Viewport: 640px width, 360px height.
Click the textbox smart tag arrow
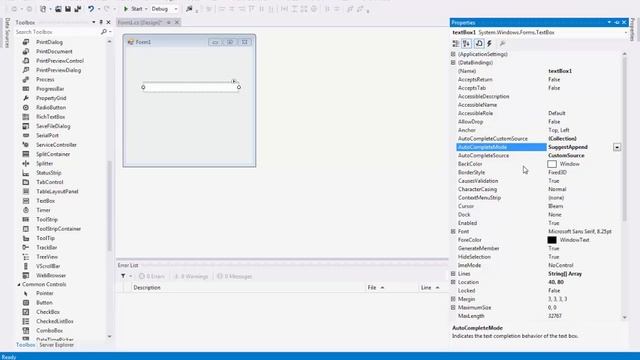click(x=234, y=81)
